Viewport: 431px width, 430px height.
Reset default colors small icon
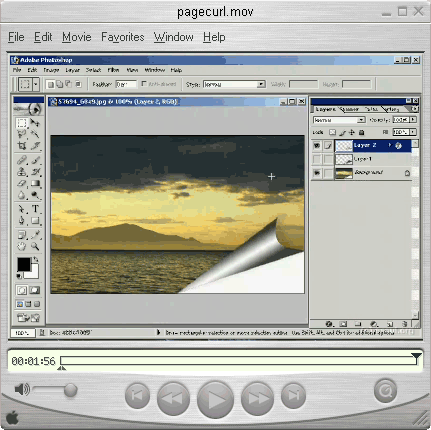point(19,276)
